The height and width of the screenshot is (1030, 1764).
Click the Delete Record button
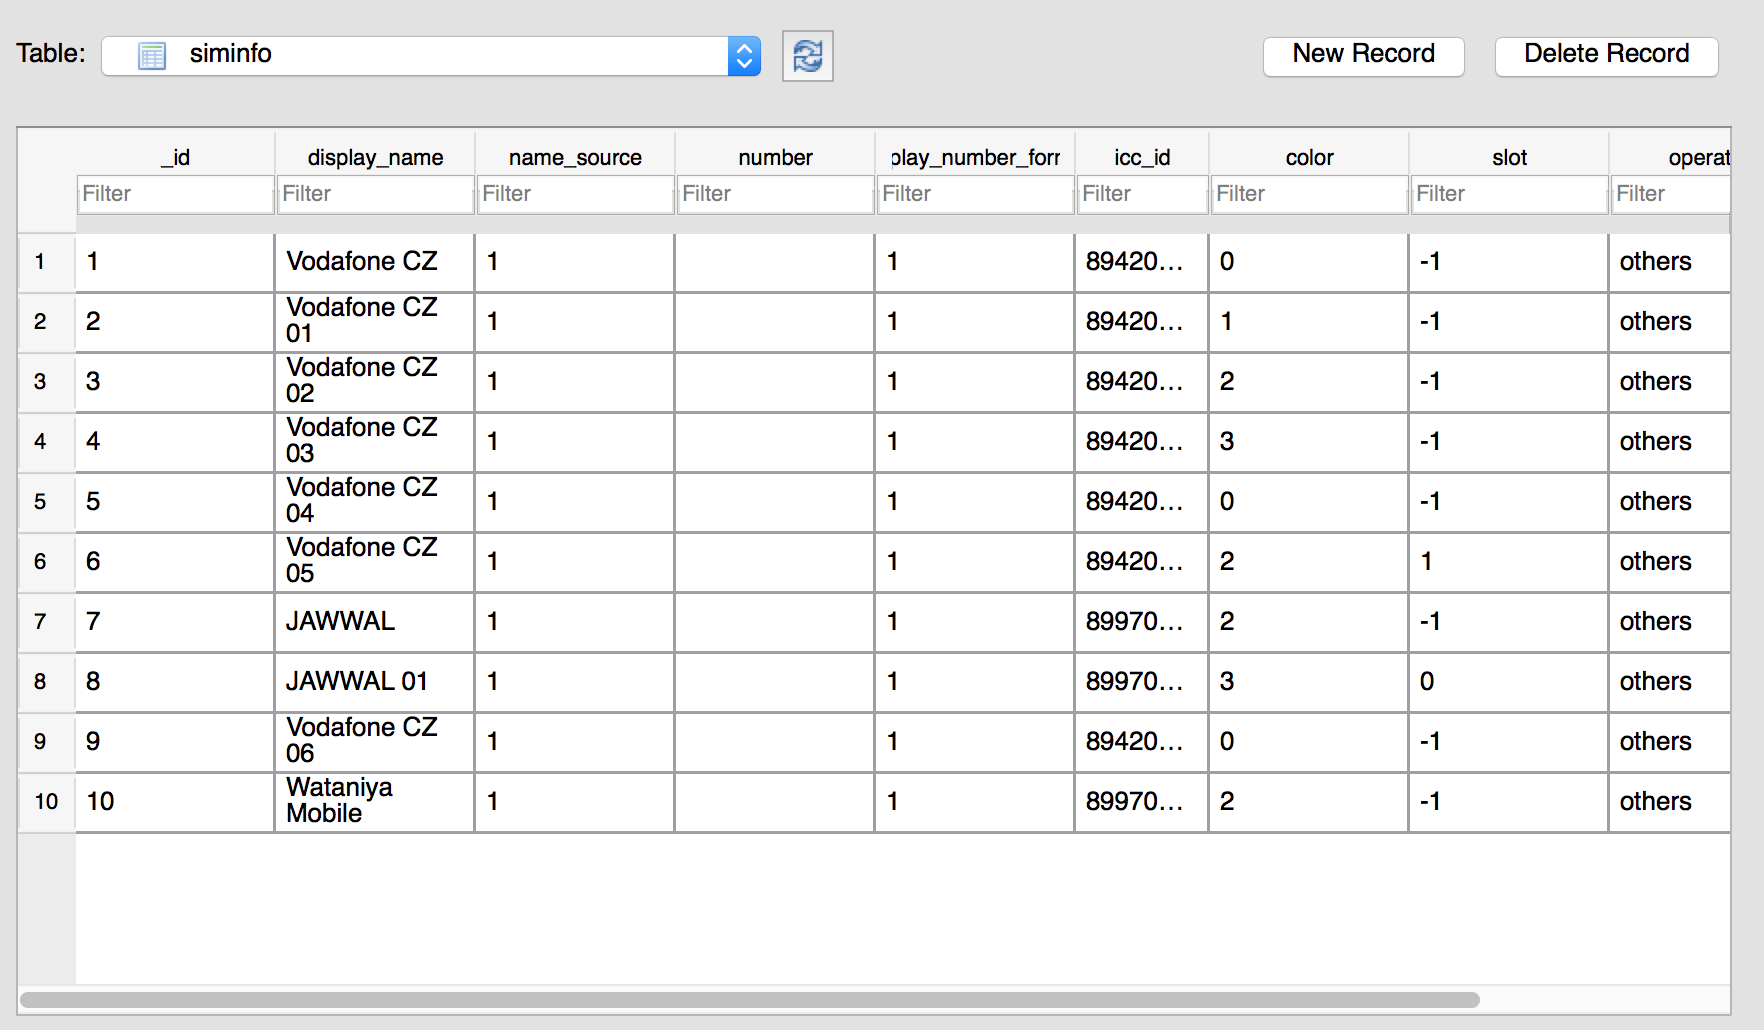point(1606,56)
